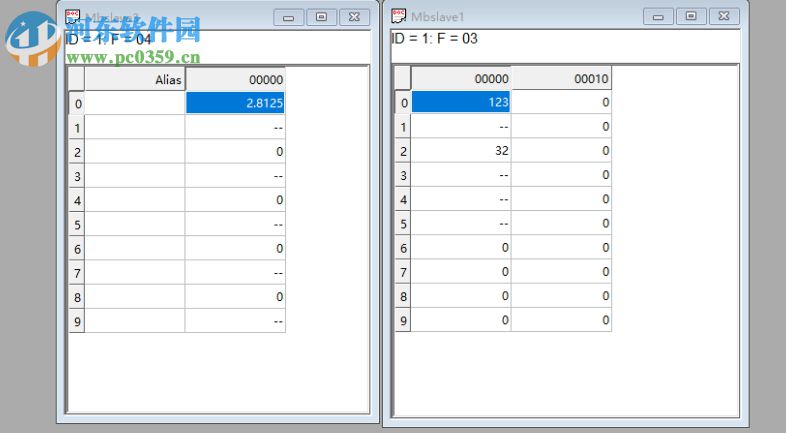Click row header 1 in left window
The width and height of the screenshot is (786, 433).
coord(77,128)
